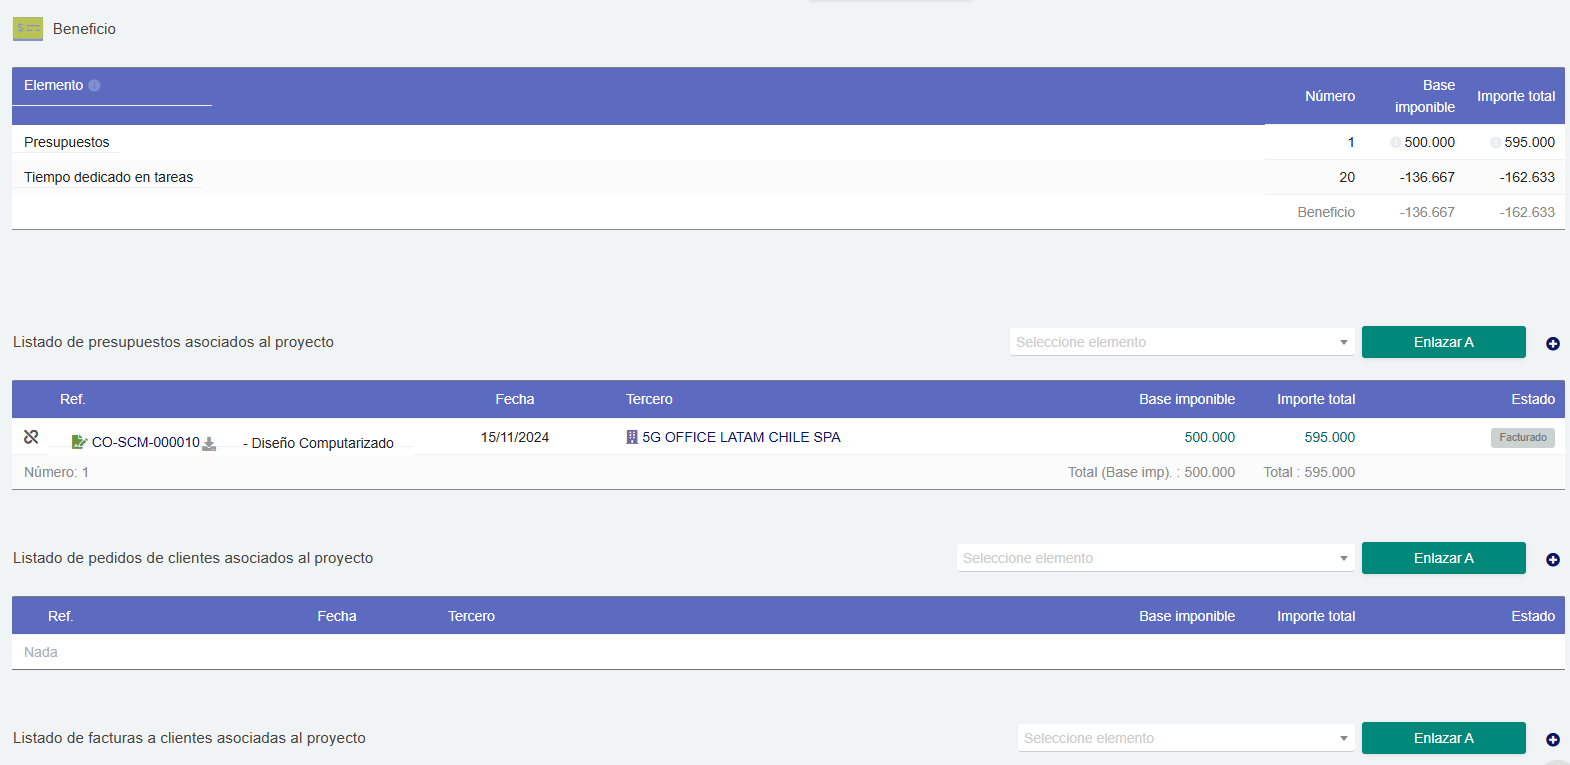The height and width of the screenshot is (765, 1570).
Task: Download the CO-SCM-000010 document
Action: tap(209, 444)
